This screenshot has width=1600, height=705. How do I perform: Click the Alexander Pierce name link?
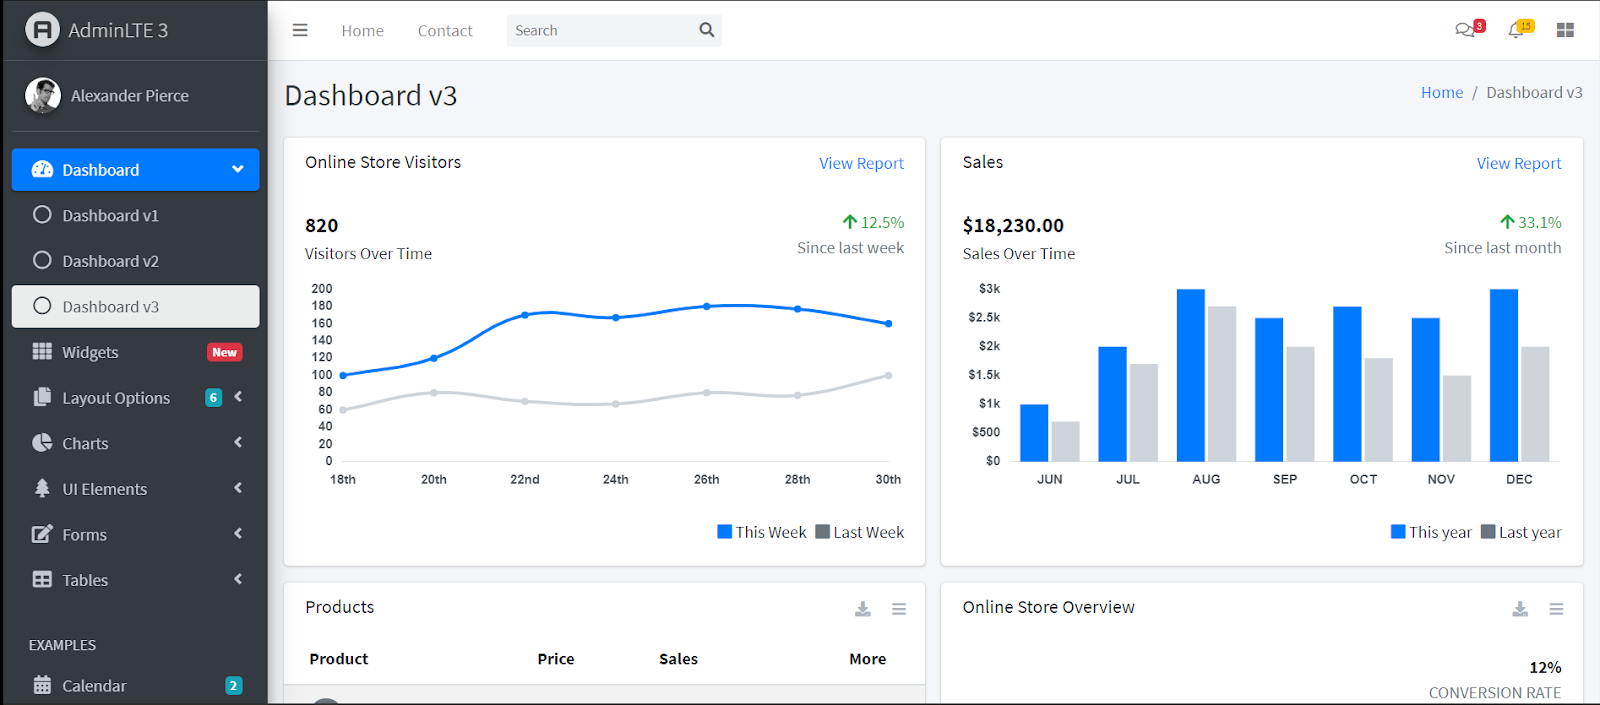[x=130, y=96]
